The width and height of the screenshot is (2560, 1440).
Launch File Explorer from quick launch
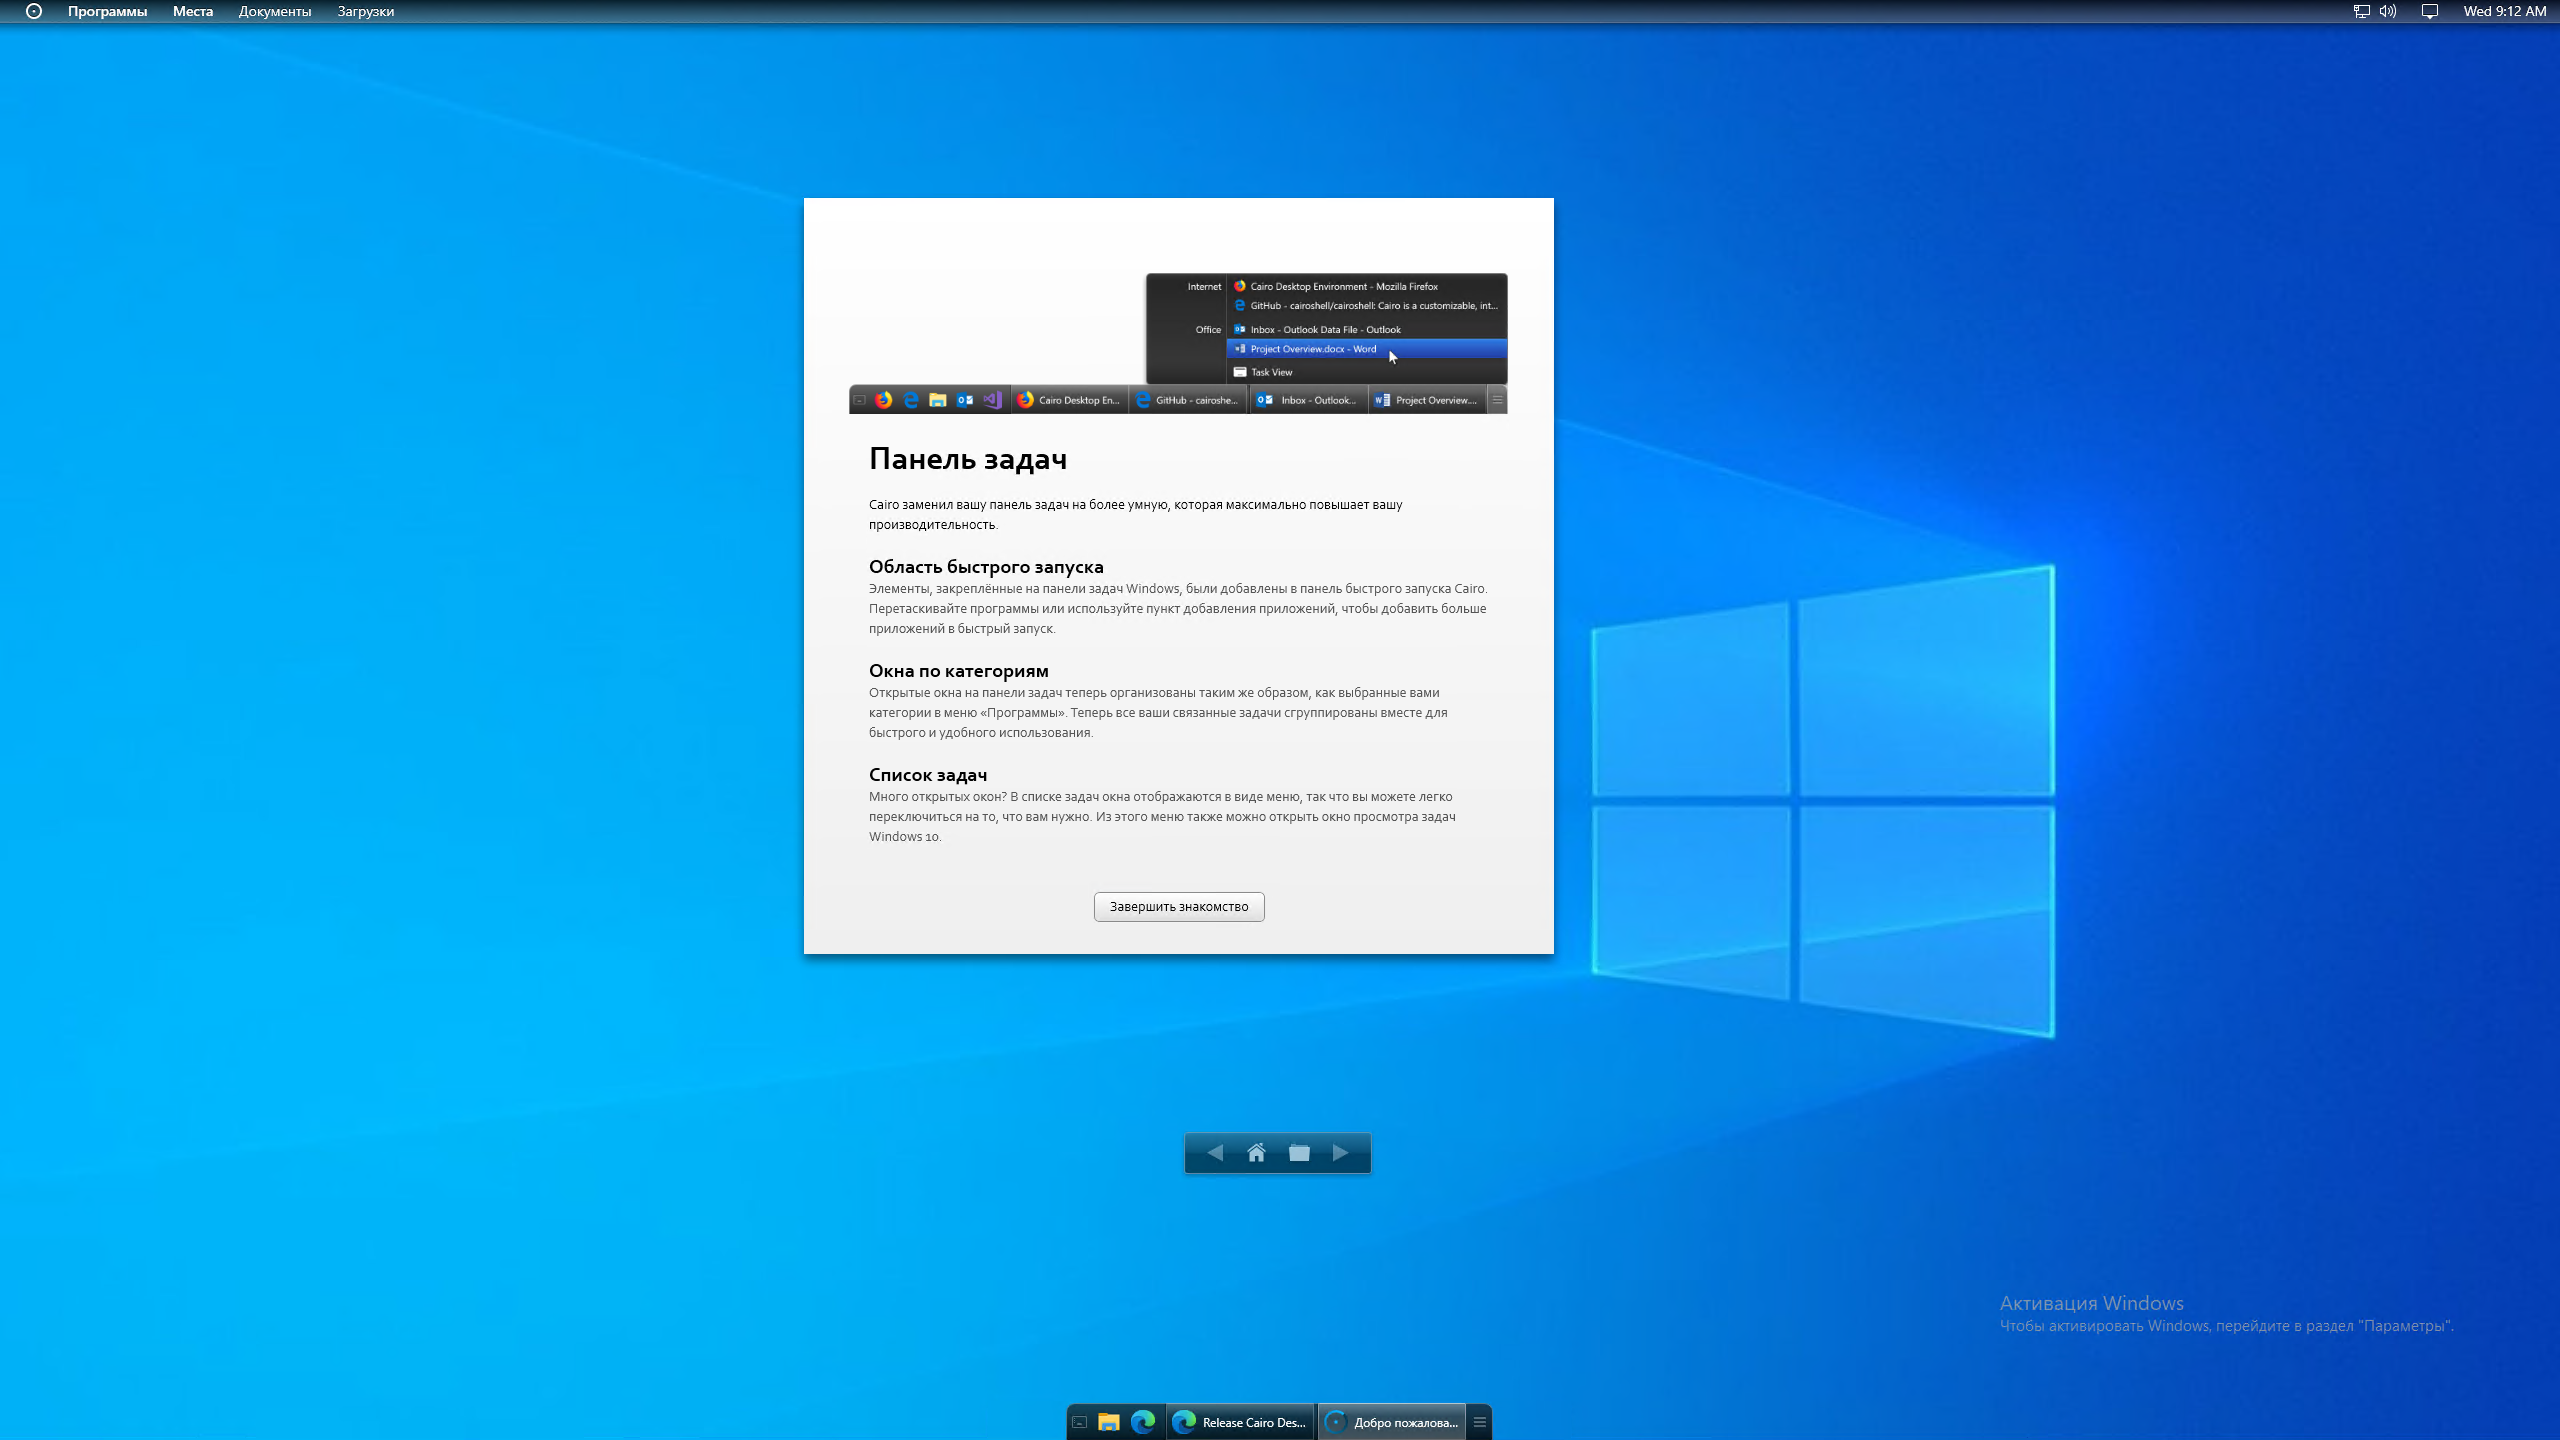pyautogui.click(x=1108, y=1422)
